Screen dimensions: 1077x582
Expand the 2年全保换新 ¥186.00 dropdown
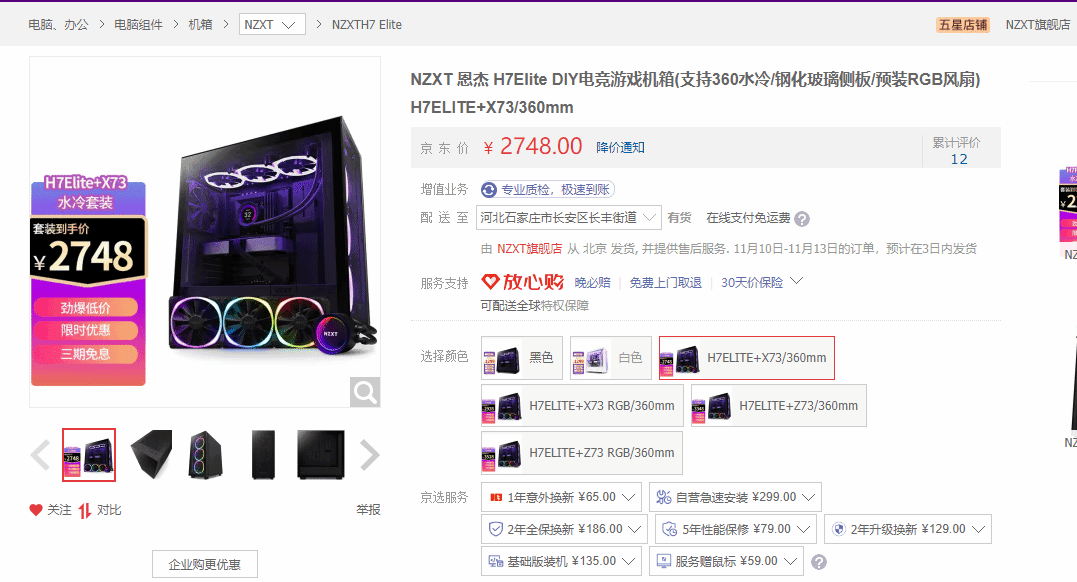(x=634, y=530)
